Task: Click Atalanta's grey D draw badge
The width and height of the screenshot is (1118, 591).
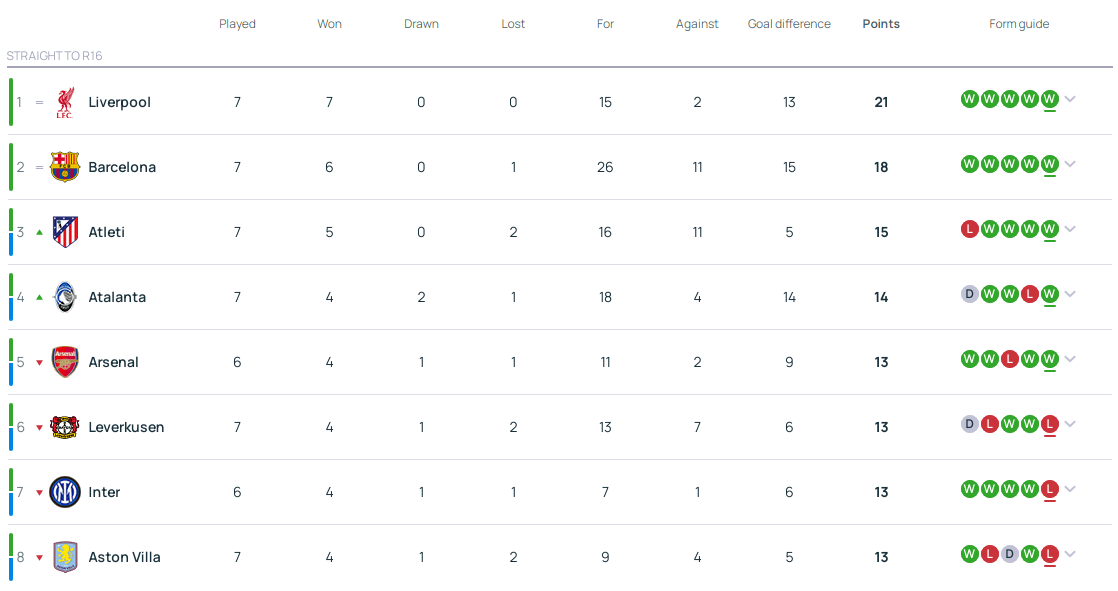Action: [969, 294]
